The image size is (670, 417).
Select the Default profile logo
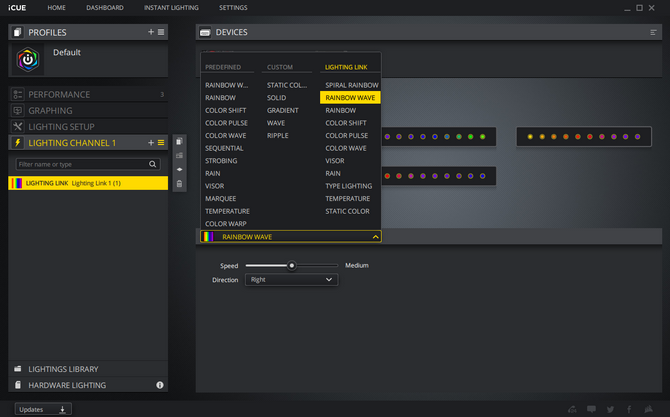(x=28, y=60)
